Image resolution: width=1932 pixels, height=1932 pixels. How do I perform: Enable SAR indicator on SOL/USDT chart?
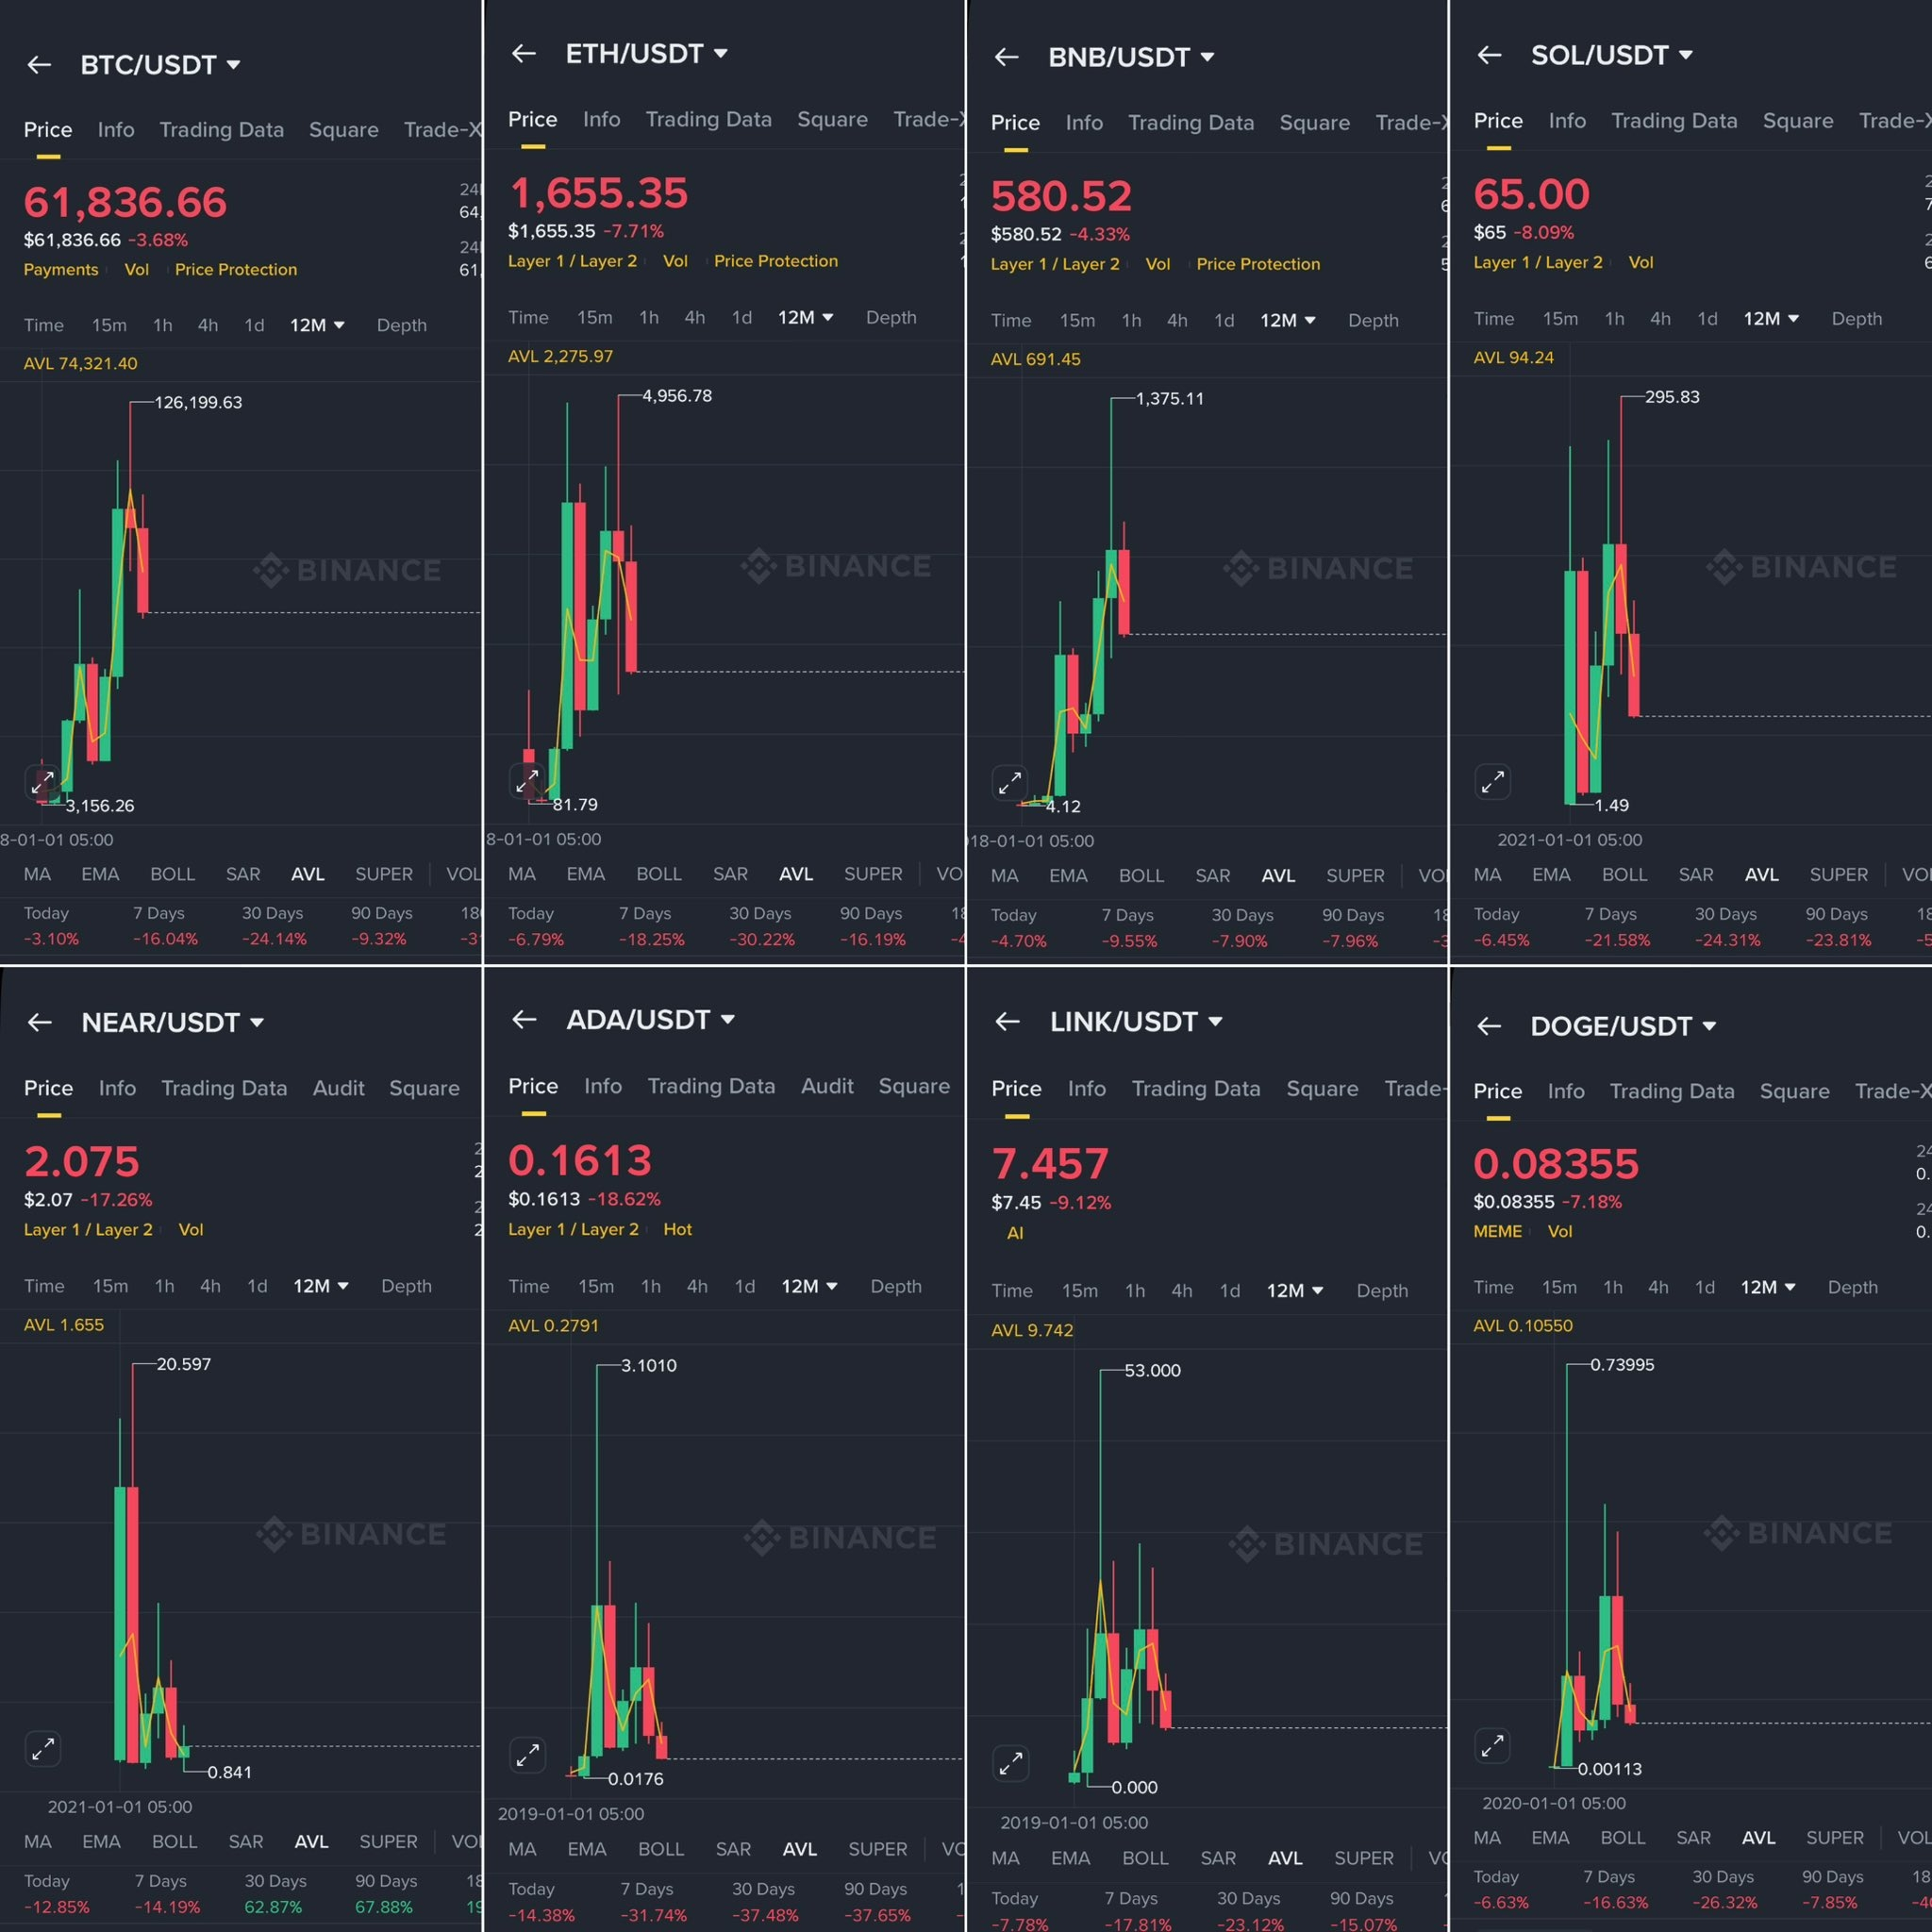[x=1696, y=874]
